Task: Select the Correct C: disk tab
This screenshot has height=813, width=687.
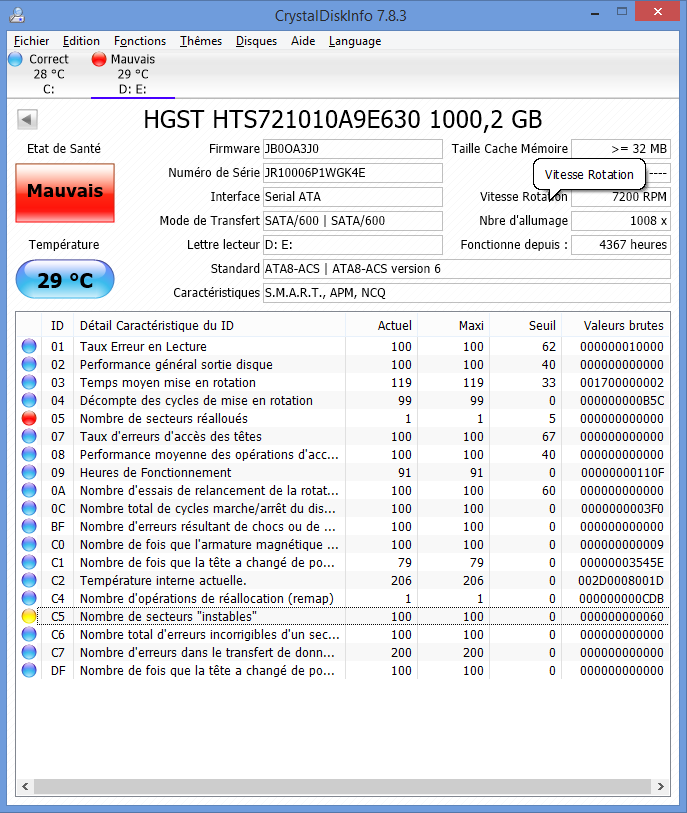Action: tap(48, 74)
